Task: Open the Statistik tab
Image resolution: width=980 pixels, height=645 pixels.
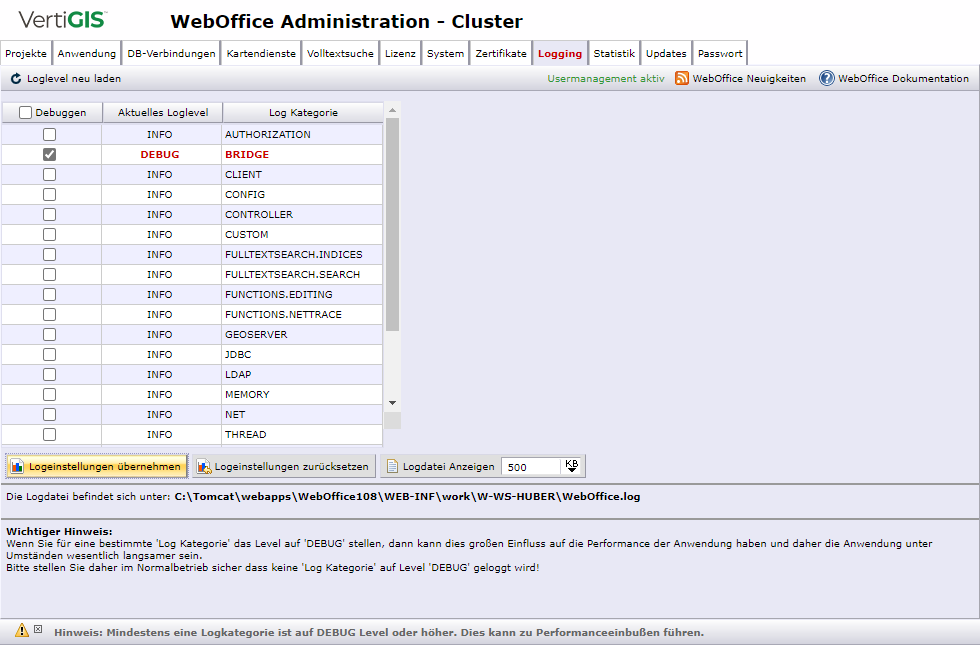Action: pos(614,53)
